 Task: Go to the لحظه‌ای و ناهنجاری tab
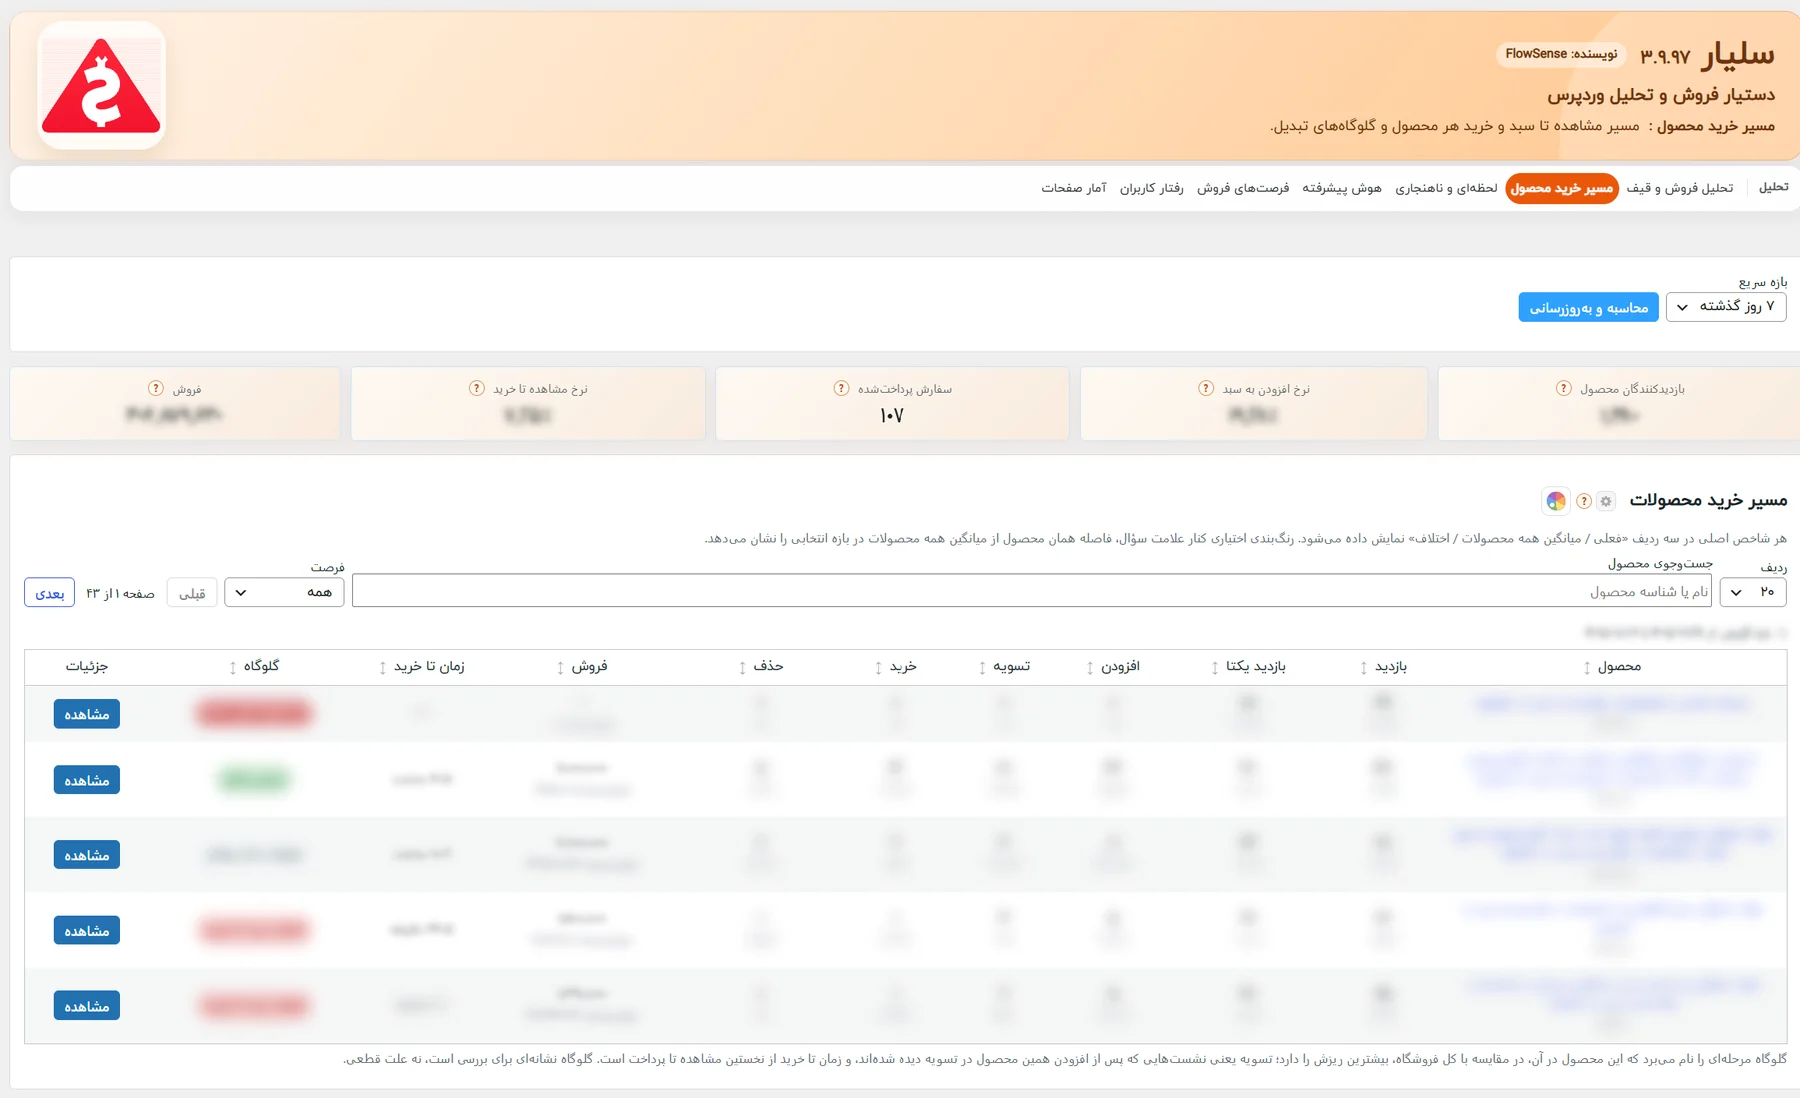click(1446, 188)
